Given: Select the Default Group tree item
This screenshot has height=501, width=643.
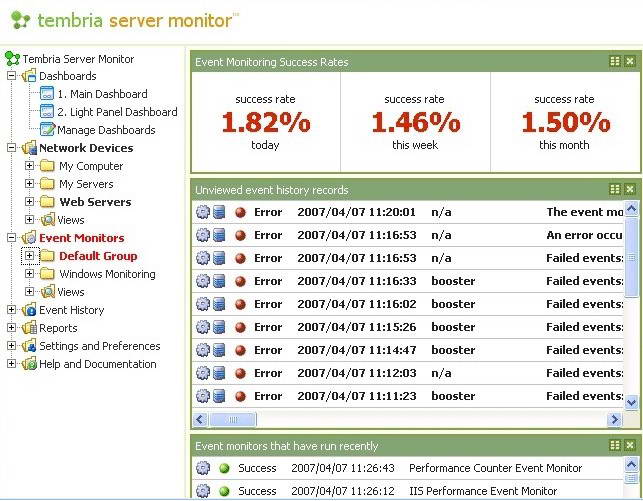Looking at the screenshot, I should point(98,256).
